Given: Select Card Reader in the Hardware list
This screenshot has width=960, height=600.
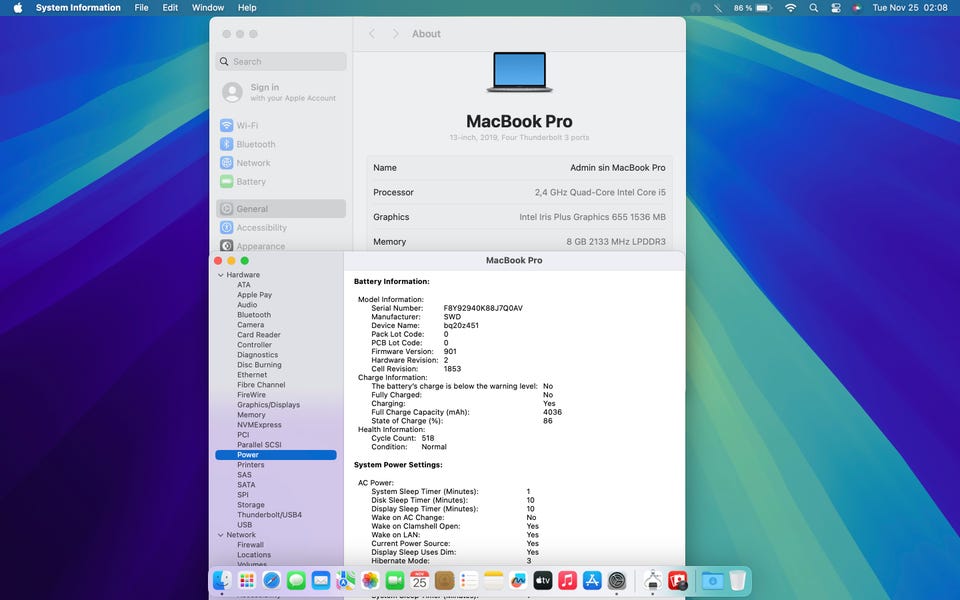Looking at the screenshot, I should pyautogui.click(x=258, y=335).
